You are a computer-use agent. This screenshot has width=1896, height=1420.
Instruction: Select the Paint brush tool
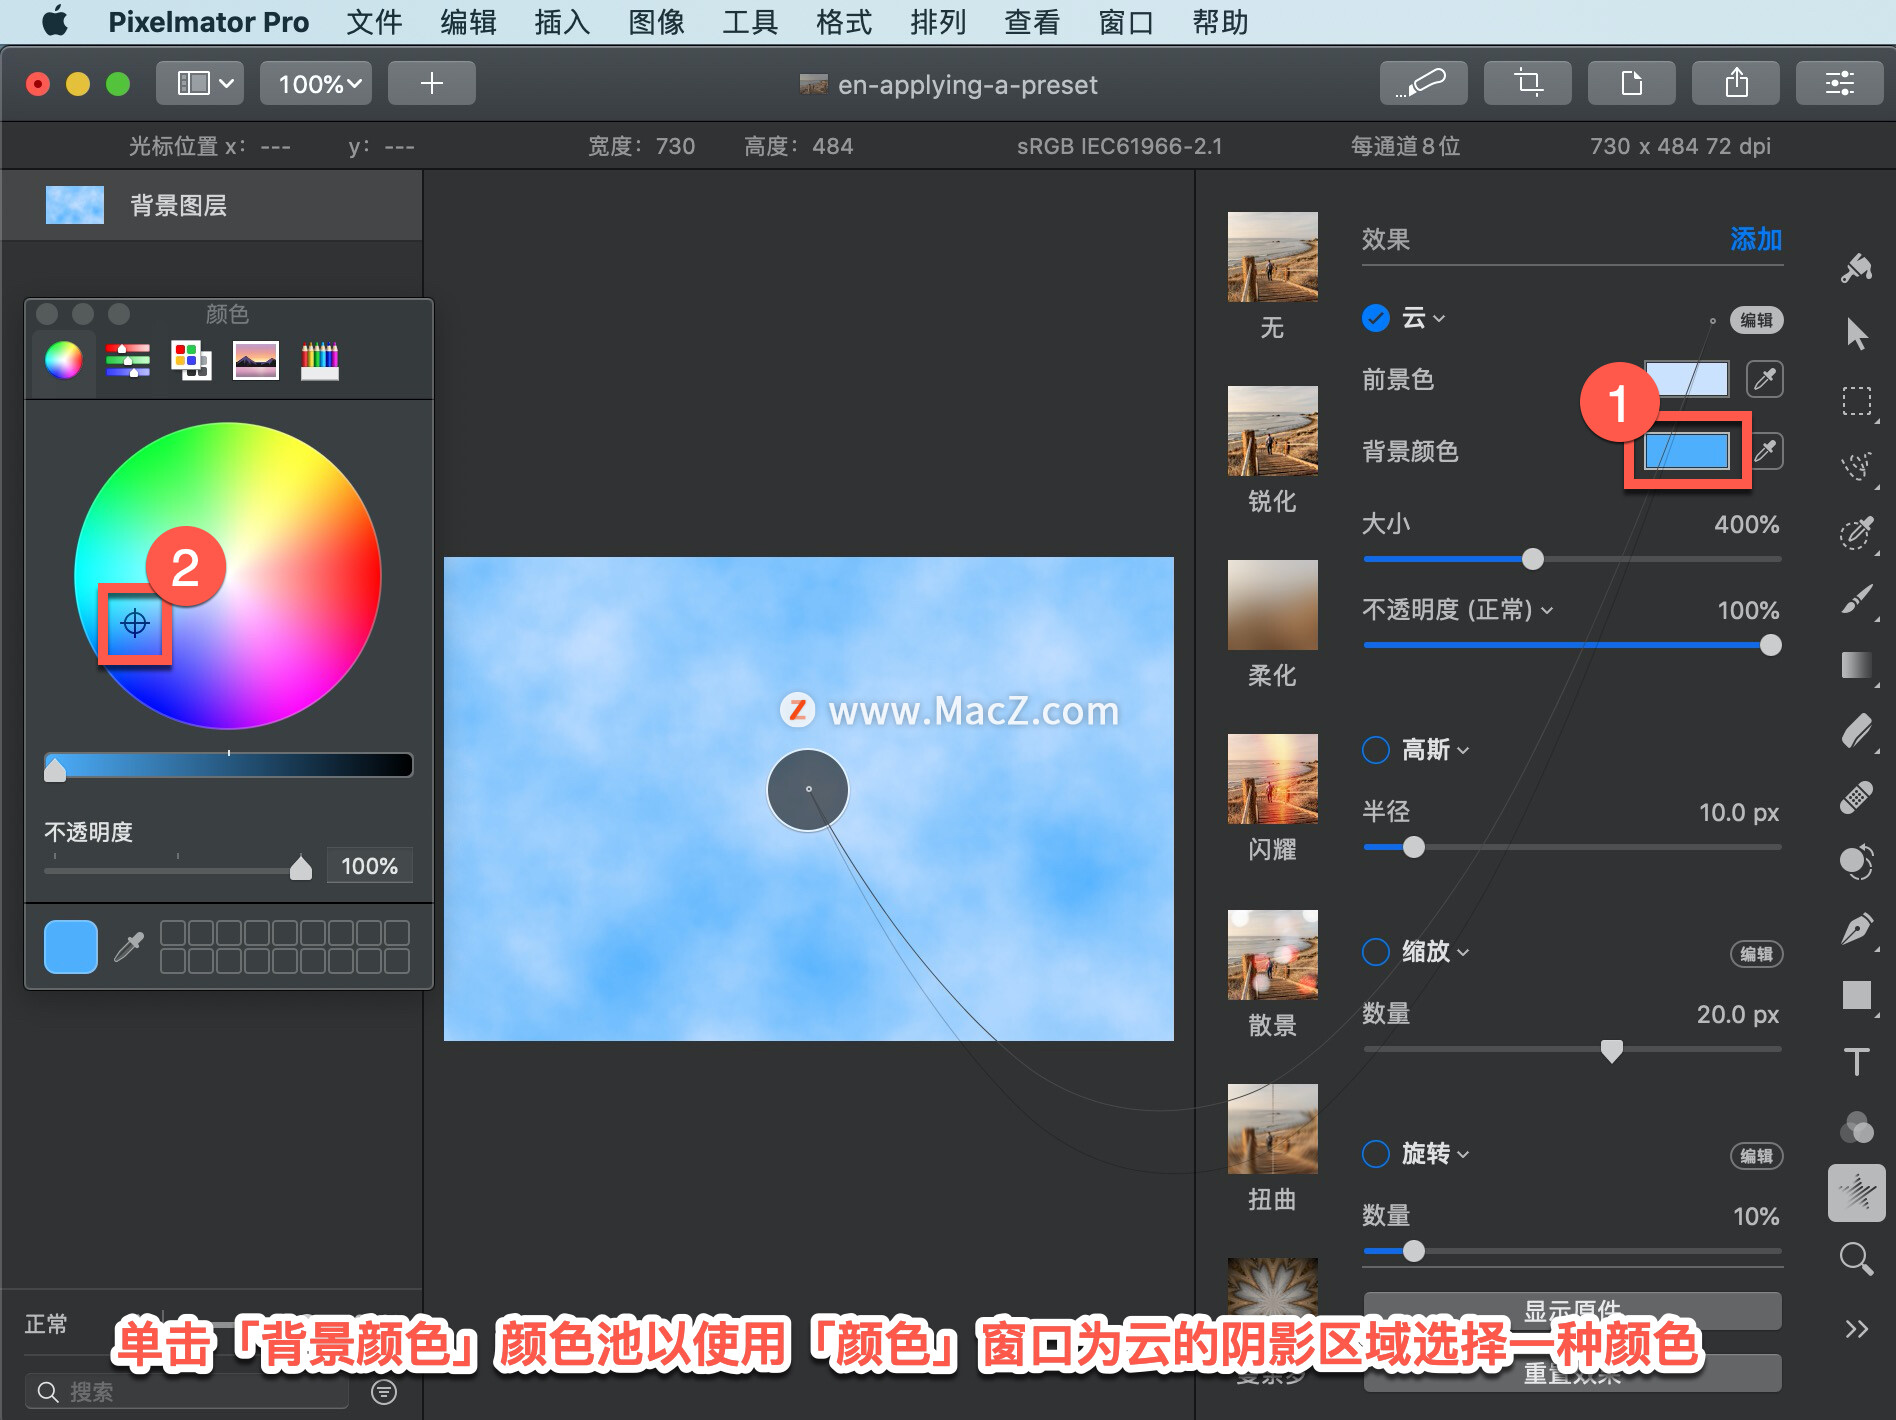coord(1857,600)
